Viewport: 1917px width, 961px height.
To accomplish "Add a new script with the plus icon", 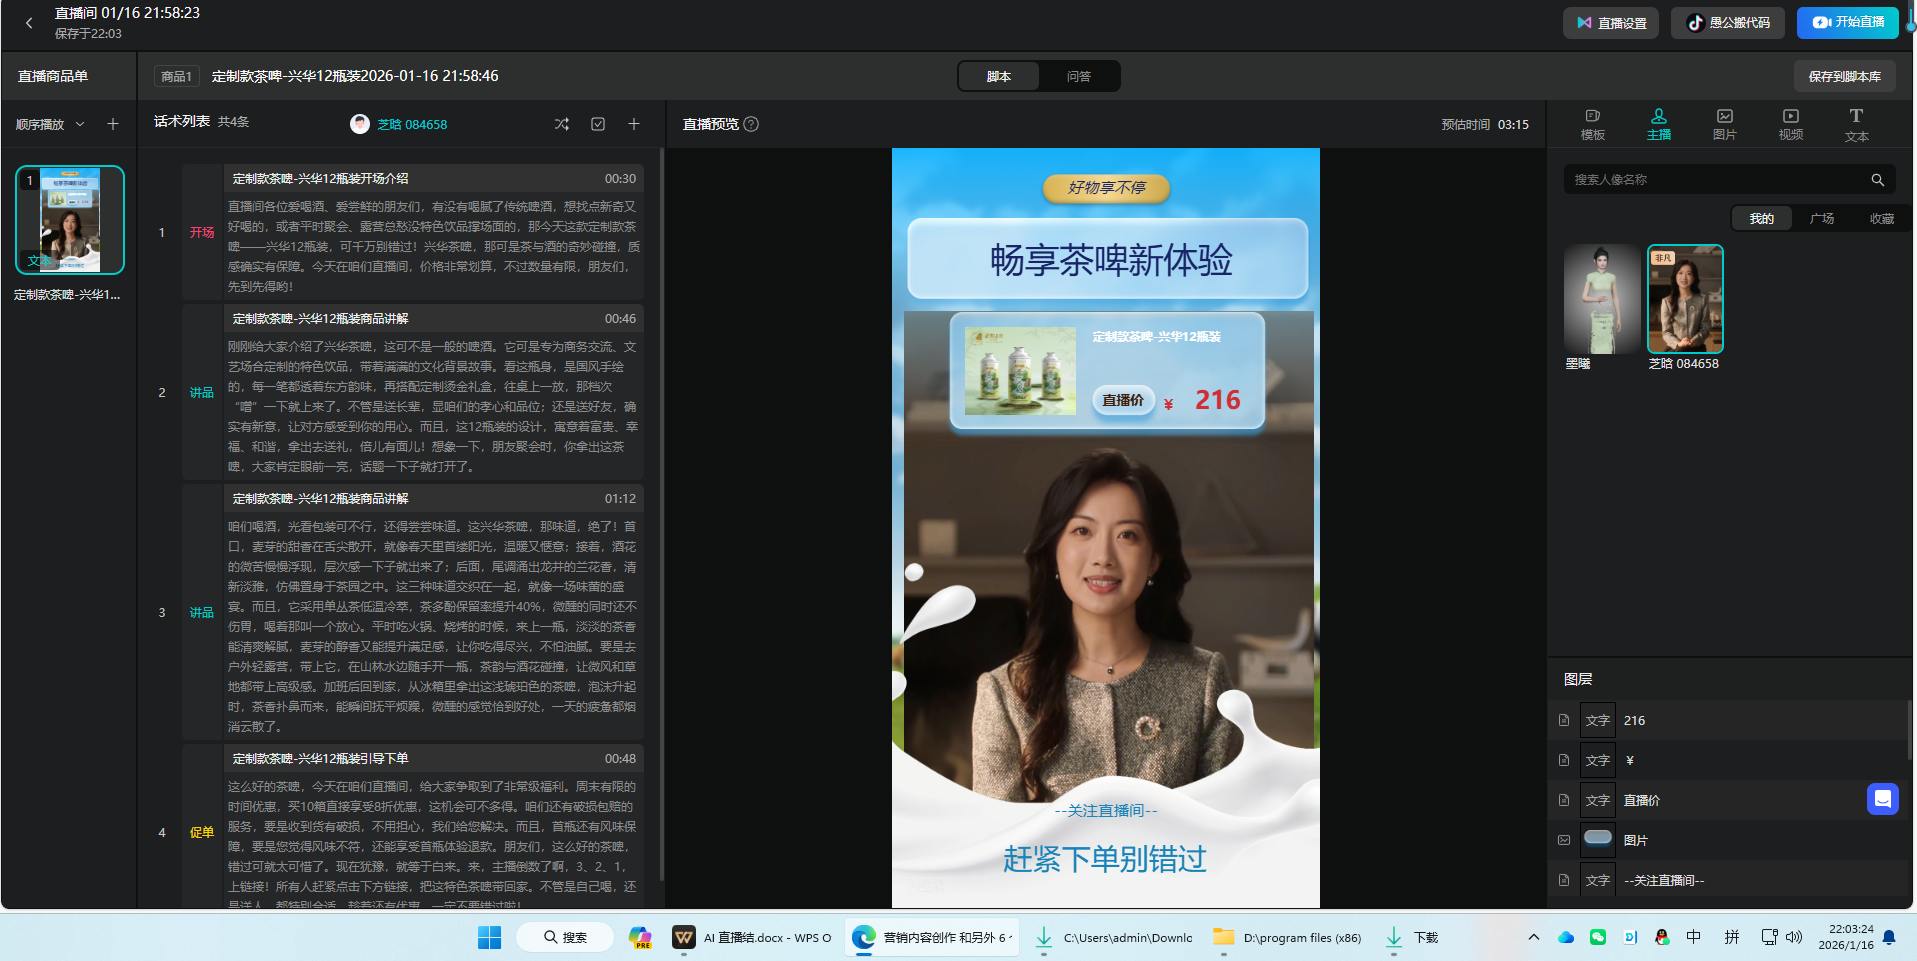I will pyautogui.click(x=634, y=124).
